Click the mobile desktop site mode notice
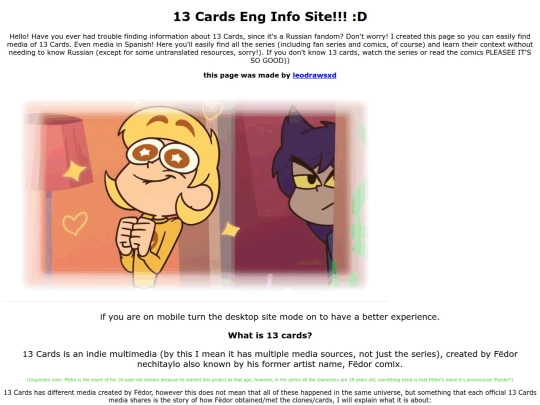Image resolution: width=540 pixels, height=405 pixels. pyautogui.click(x=270, y=317)
